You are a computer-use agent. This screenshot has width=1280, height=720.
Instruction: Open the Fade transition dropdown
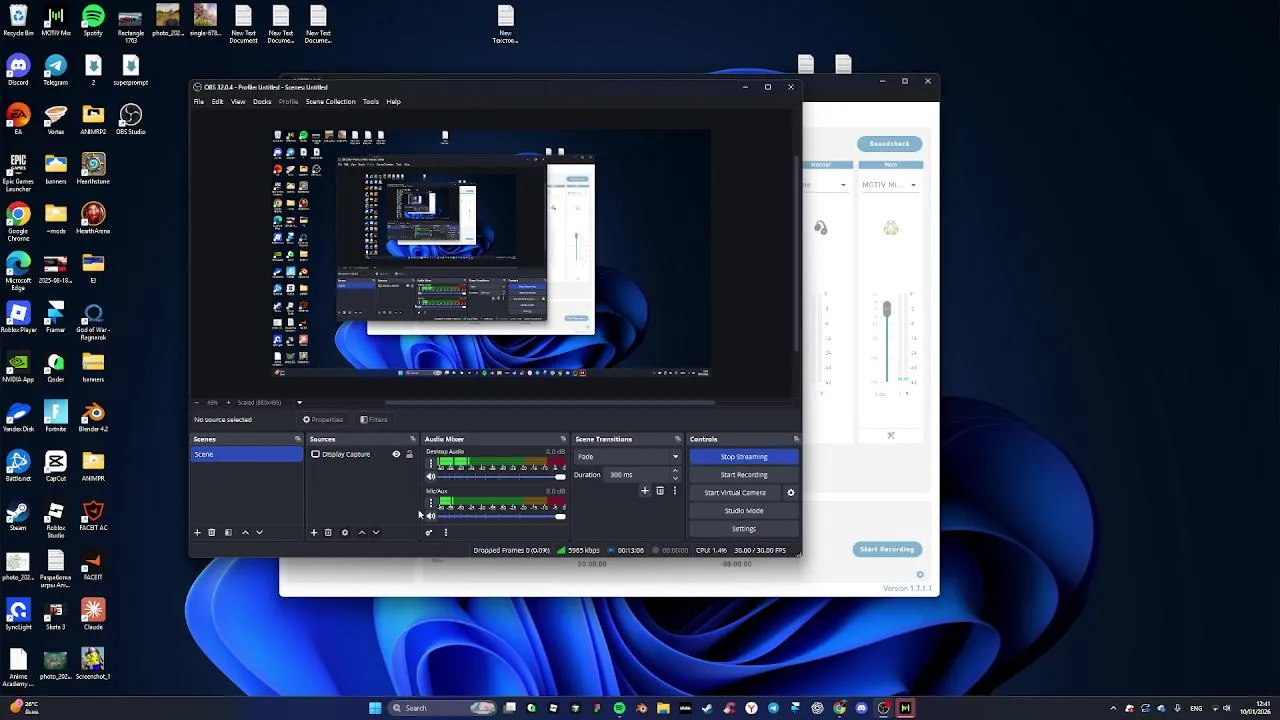tap(627, 457)
